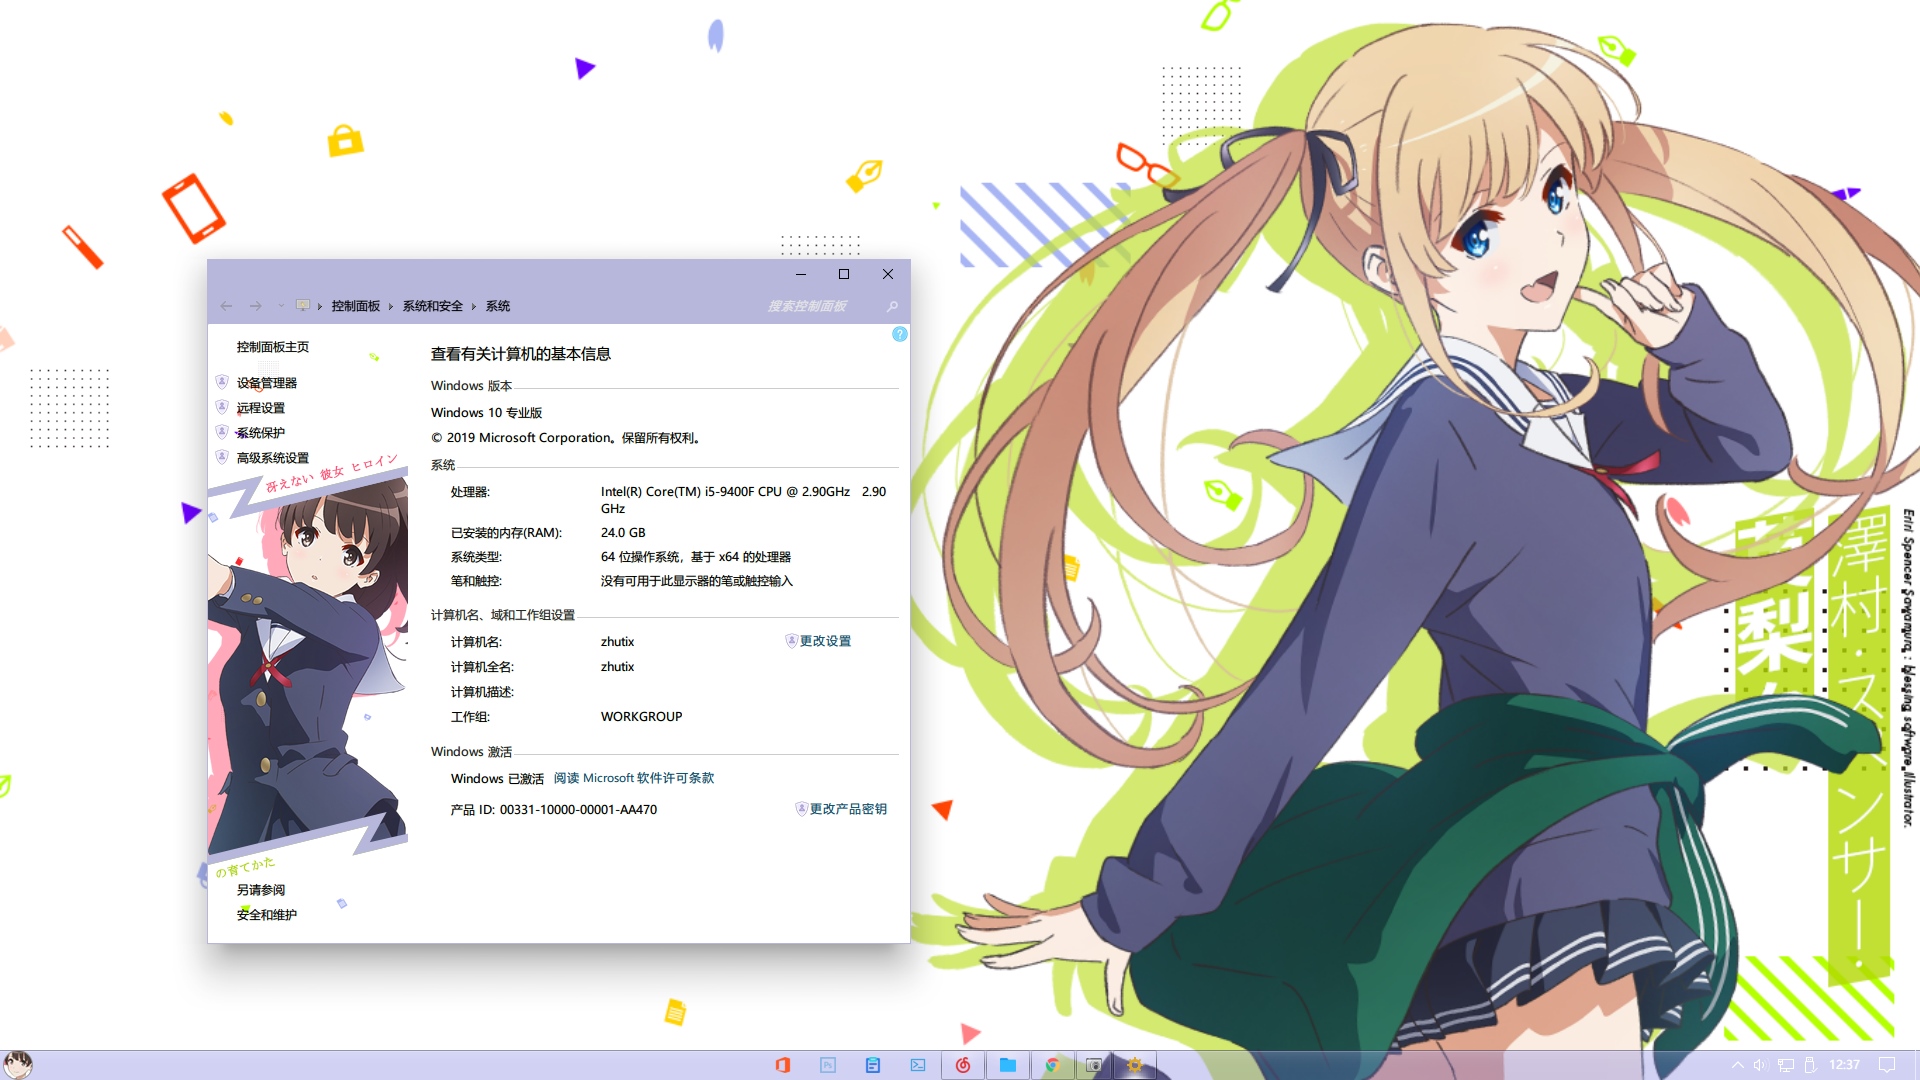Click the back navigation arrow

[226, 306]
